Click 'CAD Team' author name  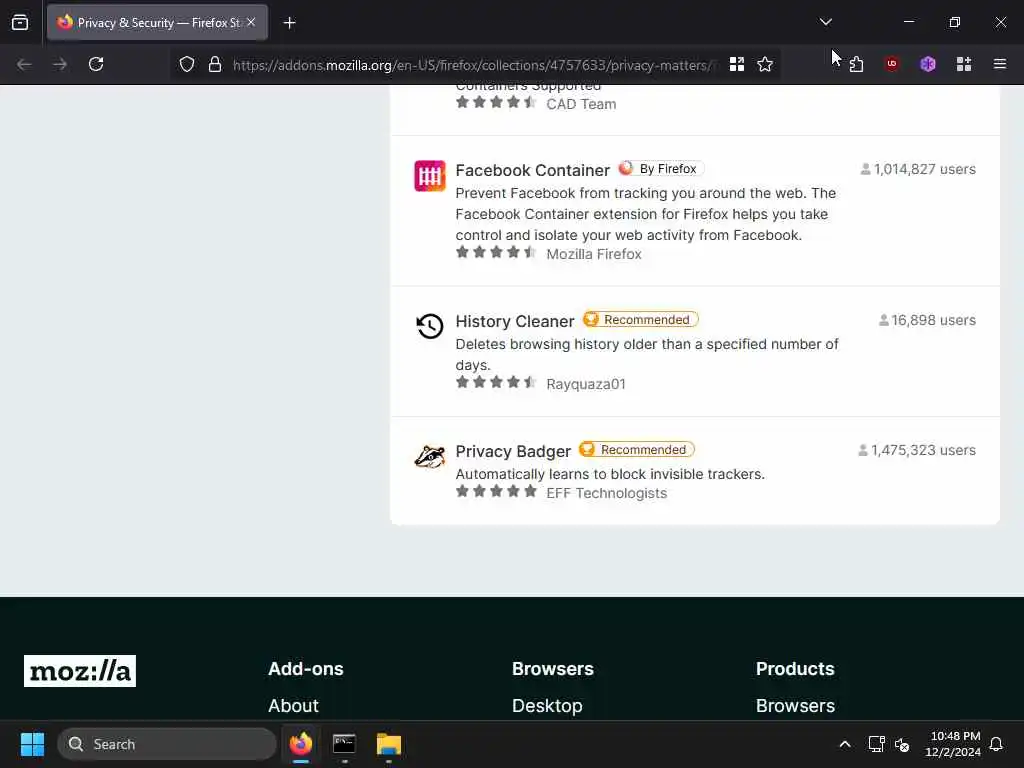[581, 104]
